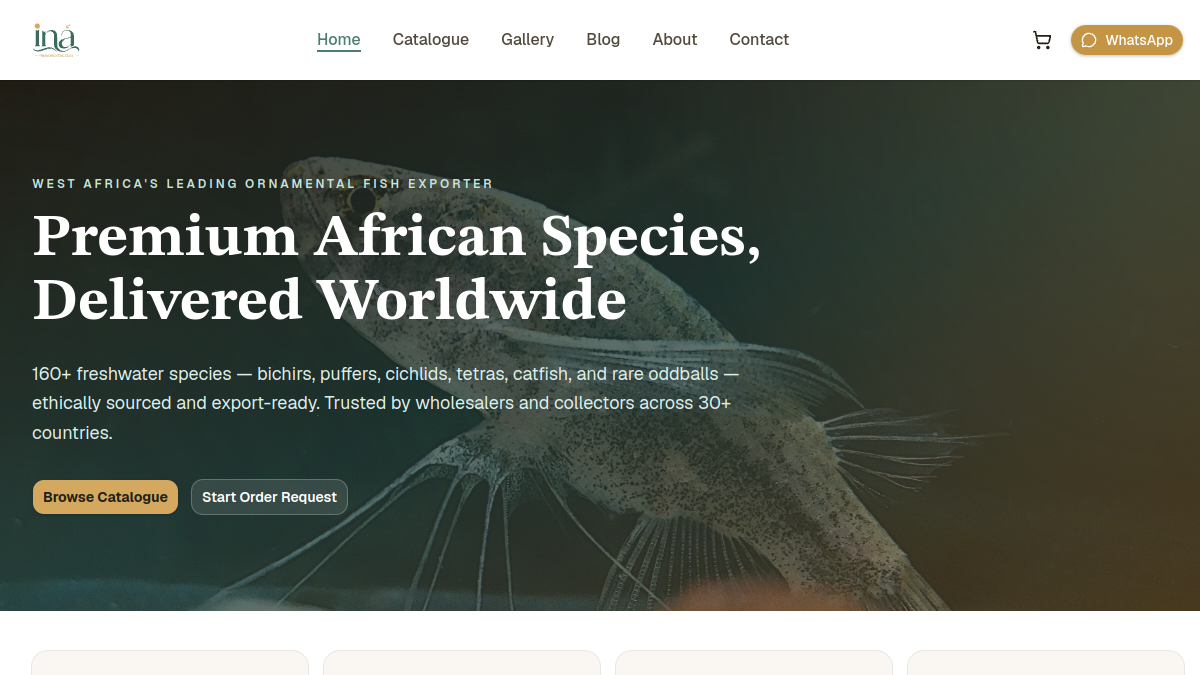The width and height of the screenshot is (1200, 675).
Task: Click Start Order Request button
Action: tap(269, 497)
